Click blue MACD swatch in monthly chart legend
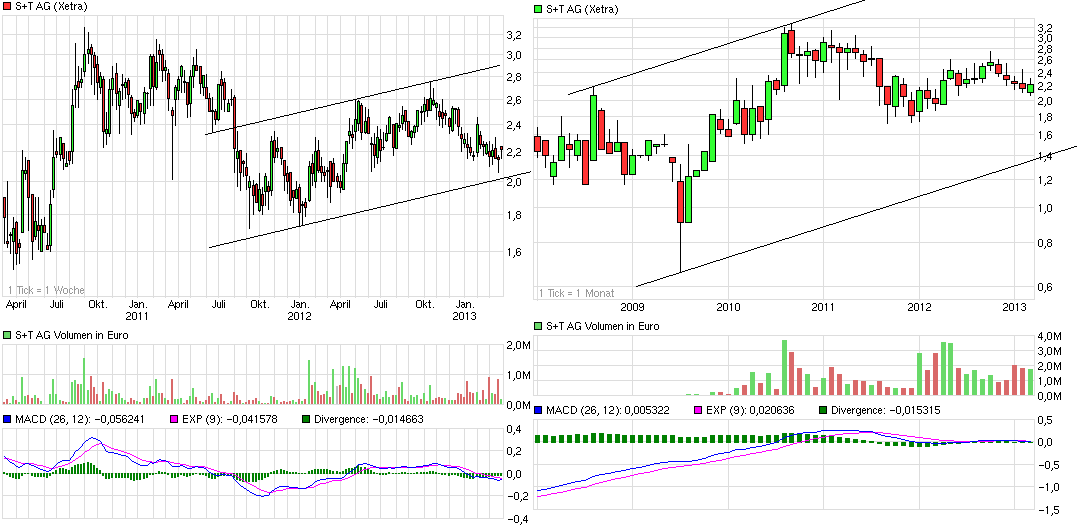This screenshot has width=1077, height=527. point(538,410)
